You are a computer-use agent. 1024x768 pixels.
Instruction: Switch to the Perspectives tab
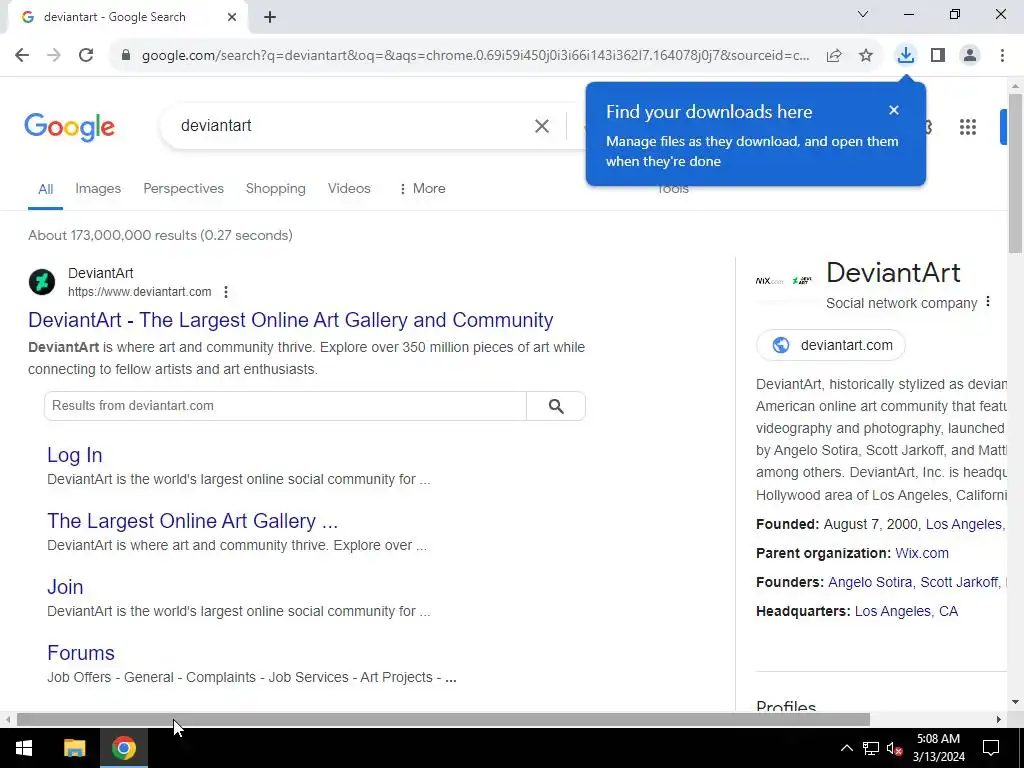click(184, 188)
